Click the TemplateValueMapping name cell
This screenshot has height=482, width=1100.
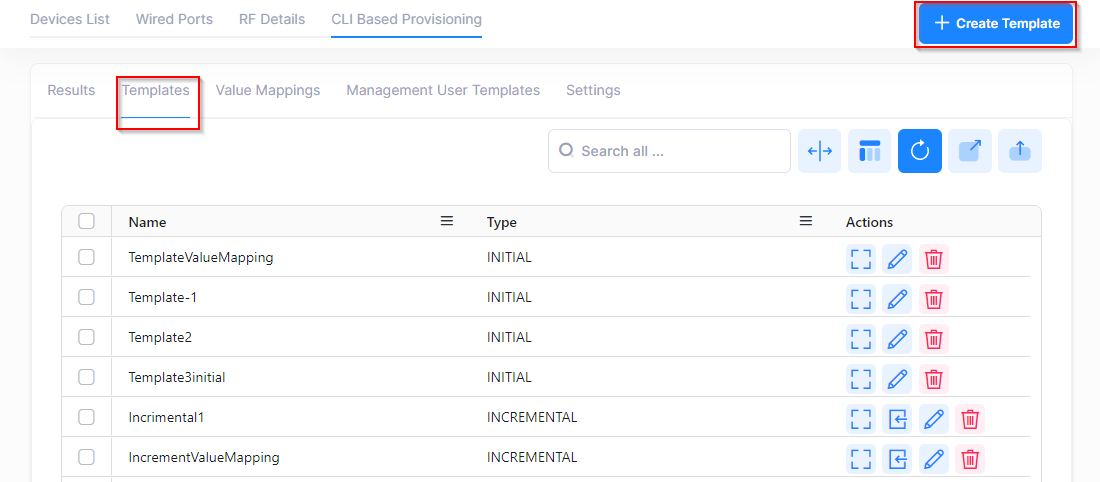click(201, 257)
